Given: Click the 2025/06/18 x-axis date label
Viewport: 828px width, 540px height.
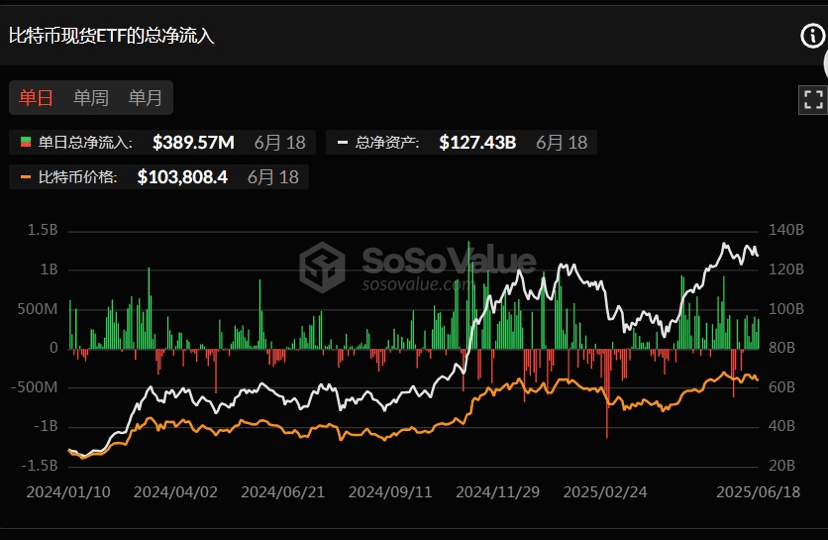Looking at the screenshot, I should point(758,492).
